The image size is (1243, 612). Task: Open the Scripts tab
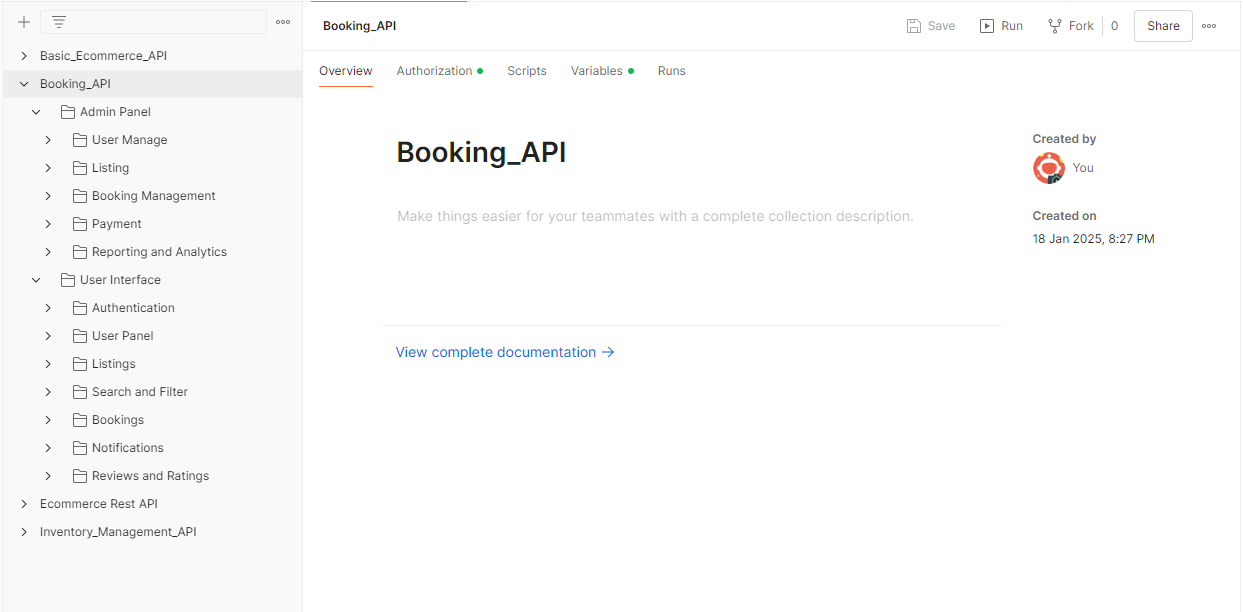coord(527,71)
